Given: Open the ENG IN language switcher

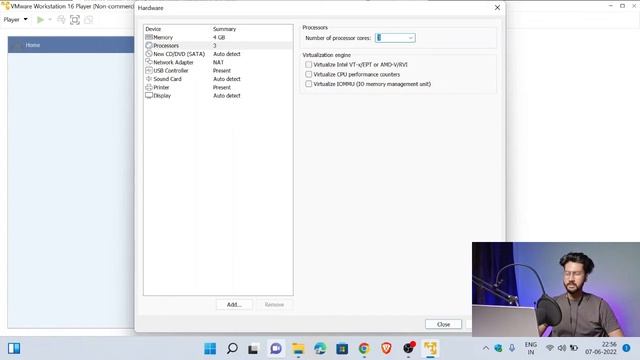Looking at the screenshot, I should point(531,348).
